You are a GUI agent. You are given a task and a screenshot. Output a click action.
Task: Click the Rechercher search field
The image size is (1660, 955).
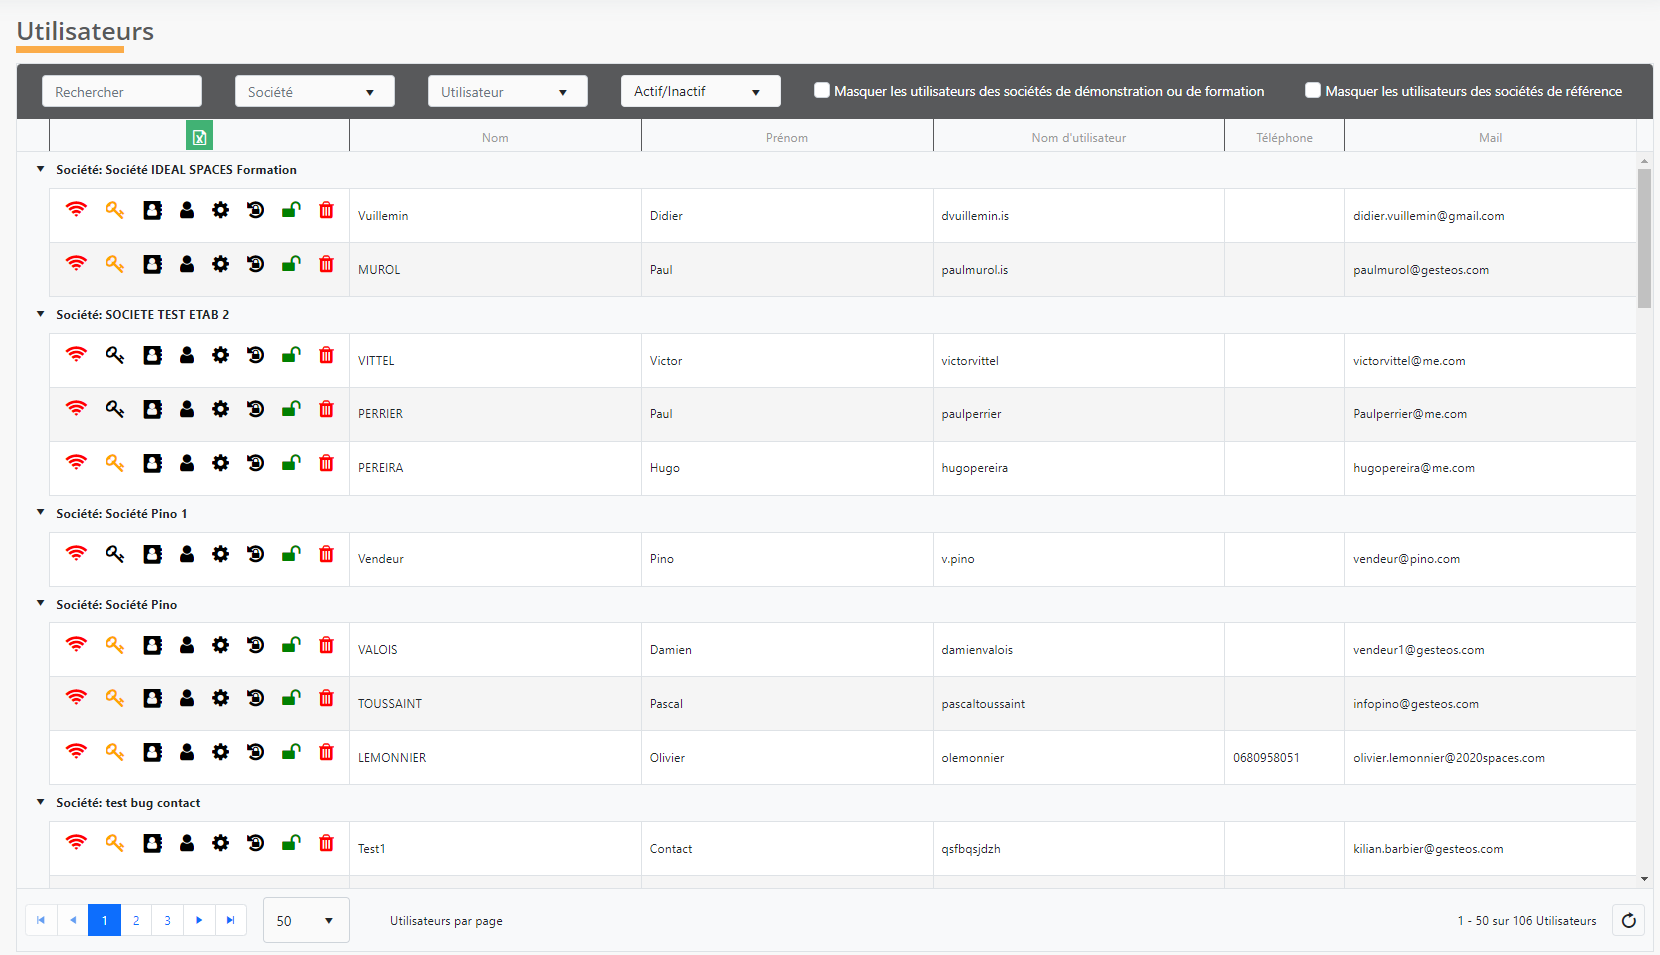click(x=122, y=92)
